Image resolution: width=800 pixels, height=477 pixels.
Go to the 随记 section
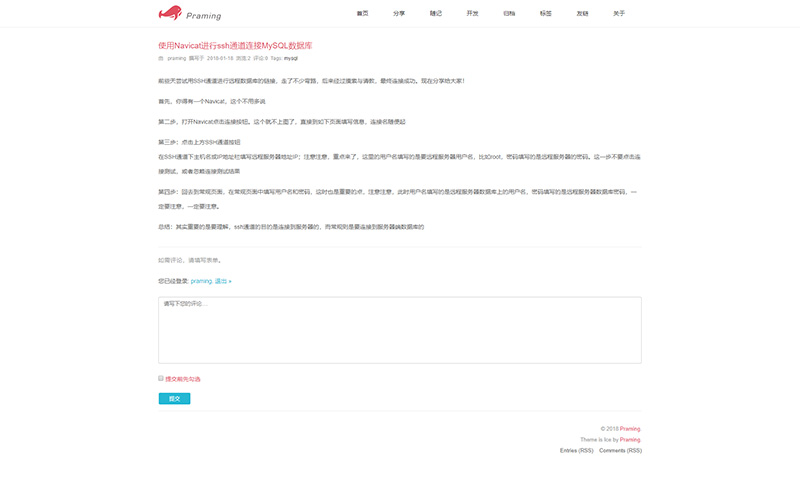click(436, 13)
